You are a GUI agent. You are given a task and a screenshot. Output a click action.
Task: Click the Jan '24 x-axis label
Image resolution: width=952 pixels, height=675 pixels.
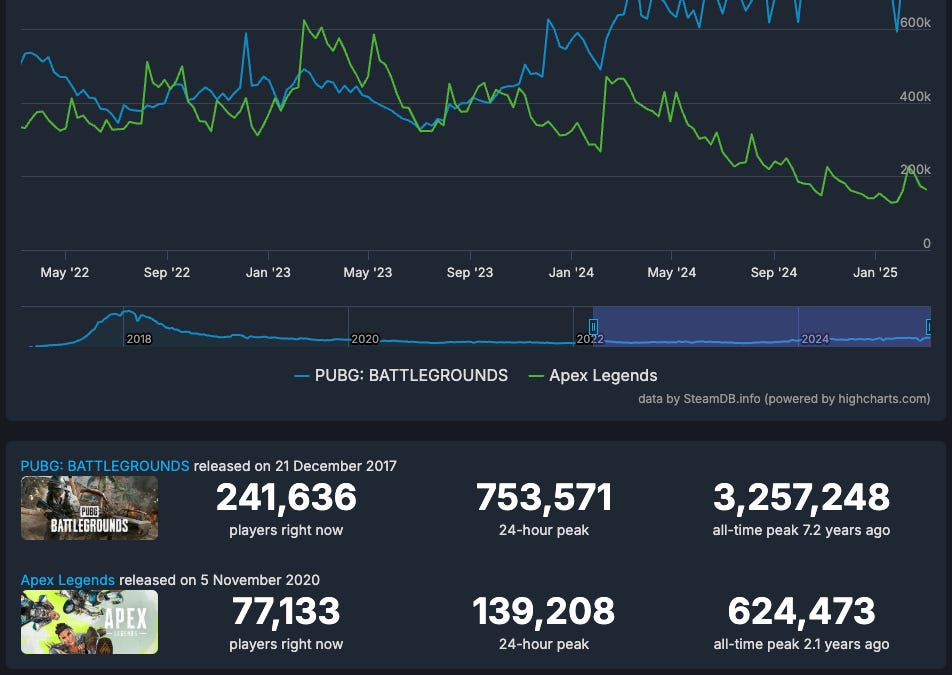[571, 273]
